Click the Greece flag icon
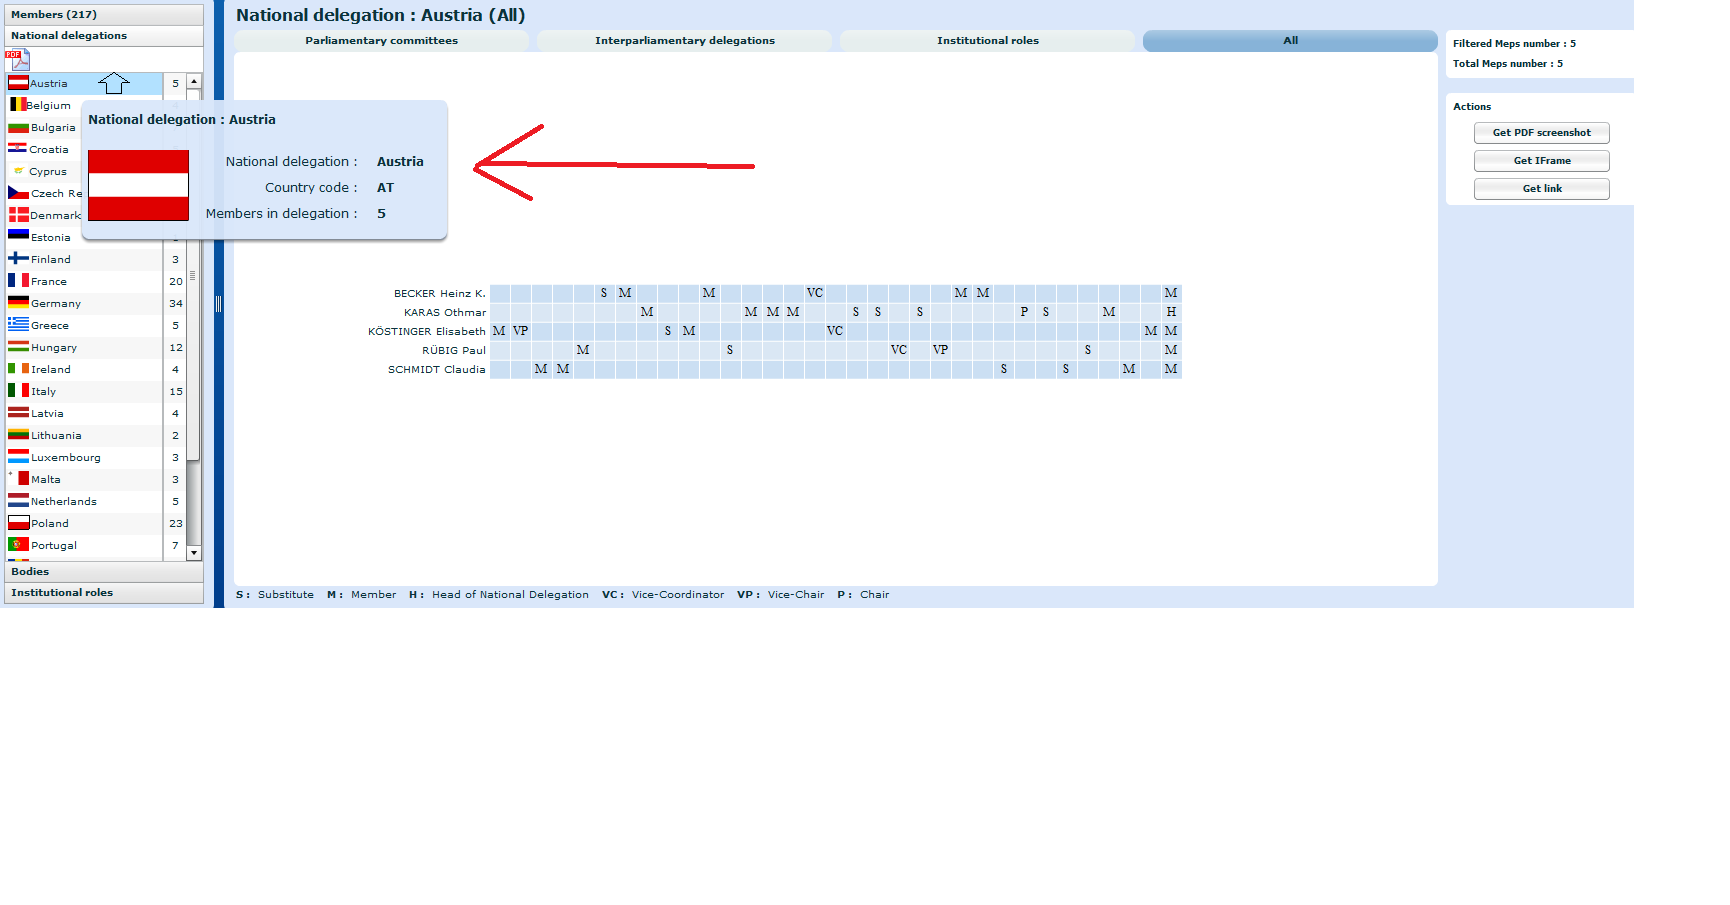The image size is (1730, 905). [x=18, y=325]
